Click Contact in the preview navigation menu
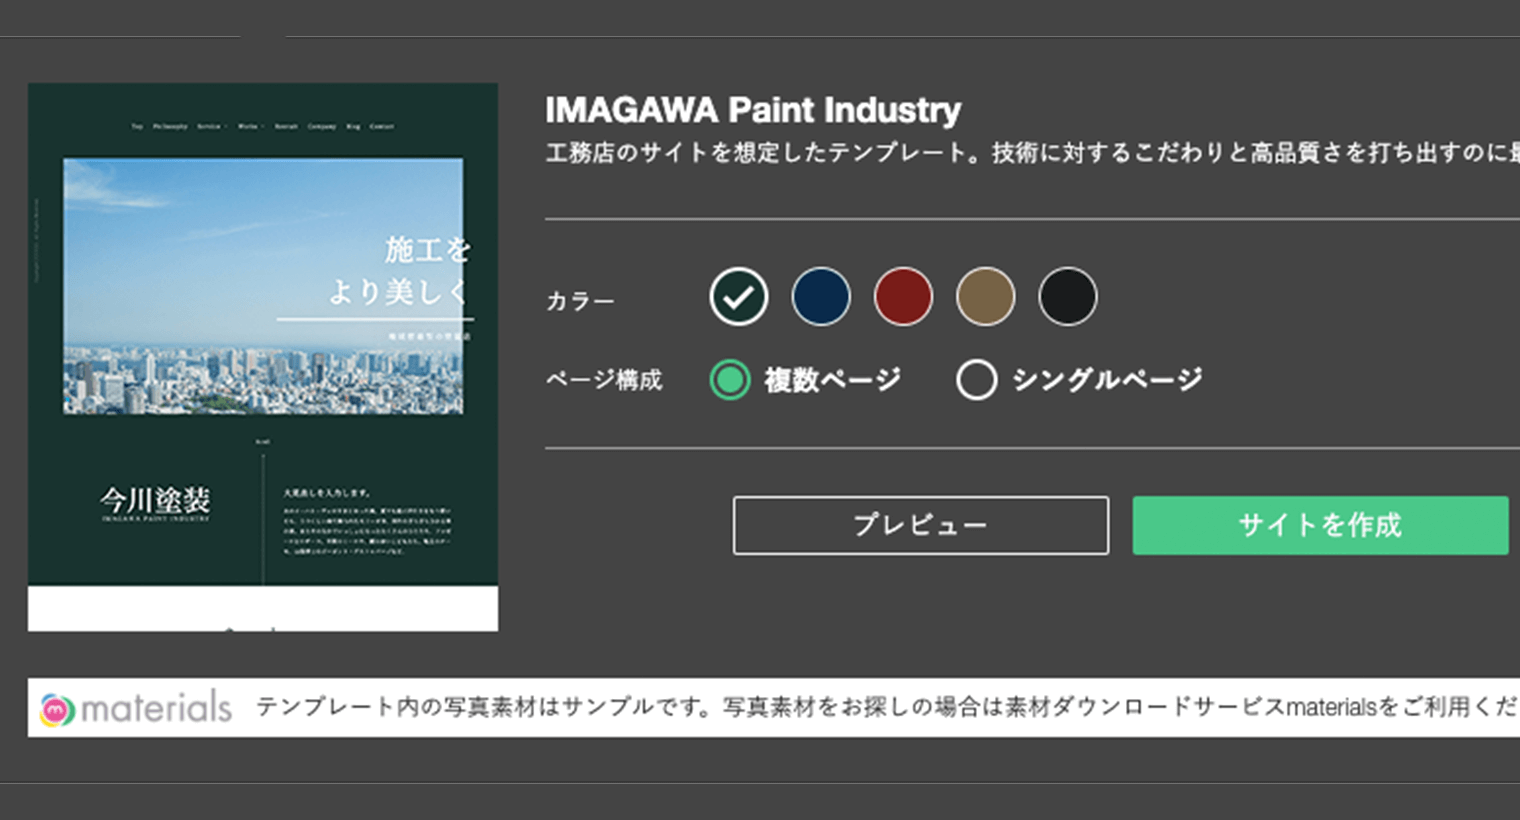 tap(382, 127)
